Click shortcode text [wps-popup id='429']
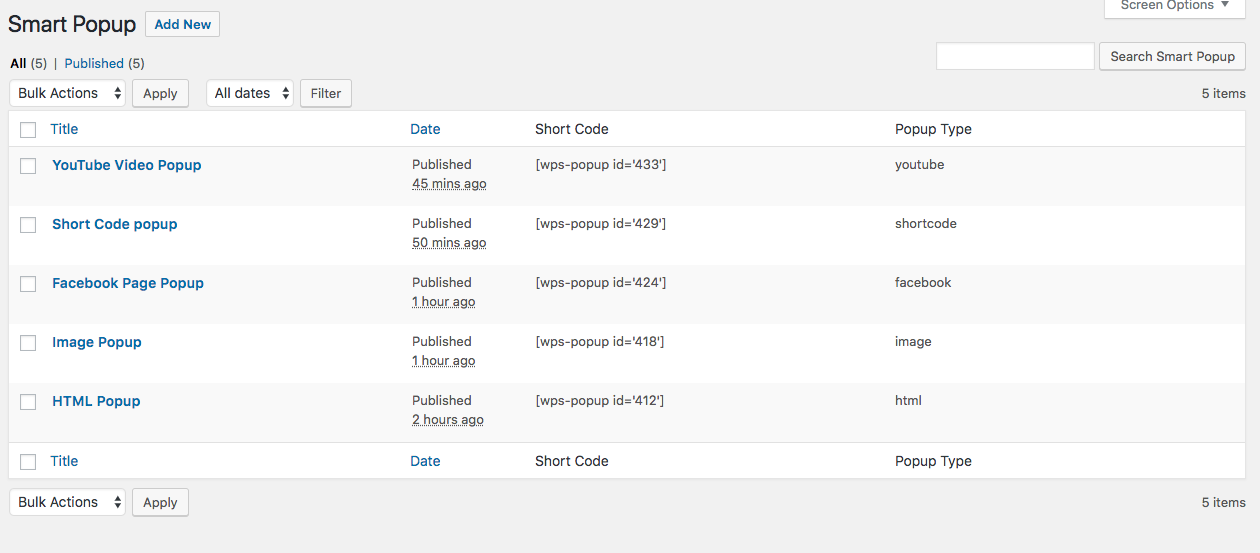1260x553 pixels. pos(600,223)
